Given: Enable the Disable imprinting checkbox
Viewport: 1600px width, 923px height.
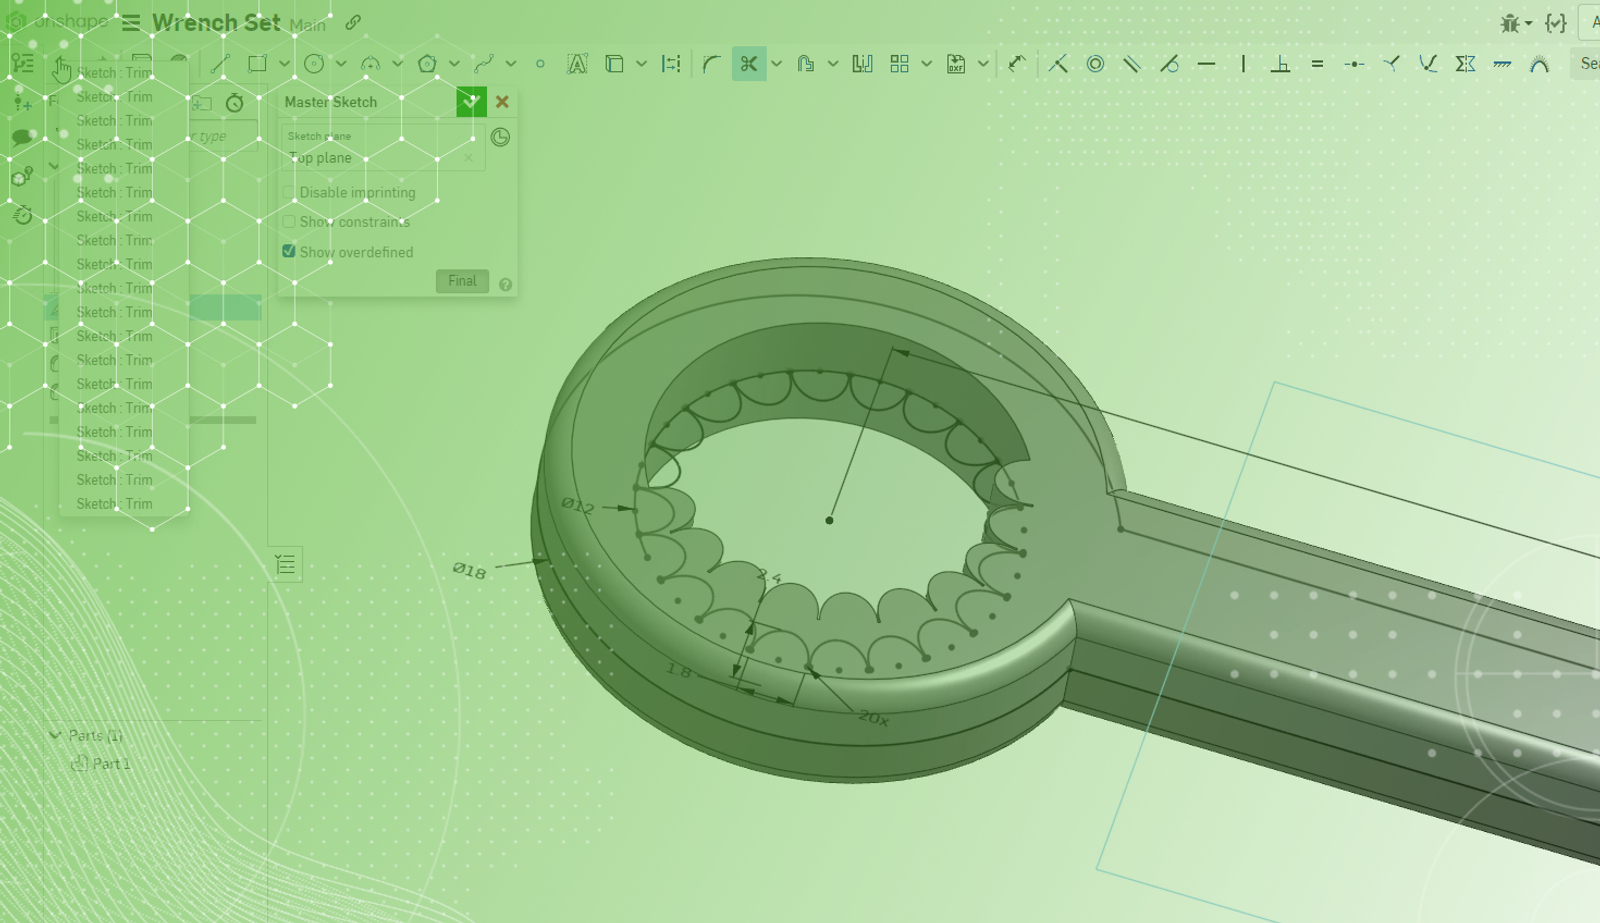Looking at the screenshot, I should [289, 192].
